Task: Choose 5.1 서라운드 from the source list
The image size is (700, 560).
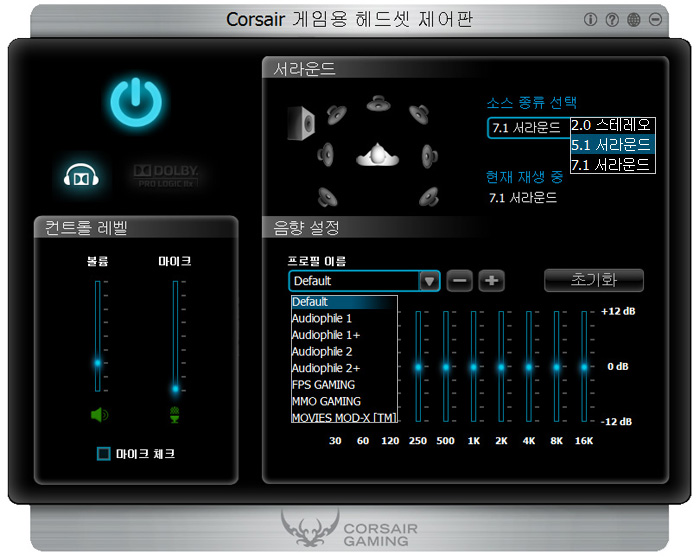Action: [612, 145]
